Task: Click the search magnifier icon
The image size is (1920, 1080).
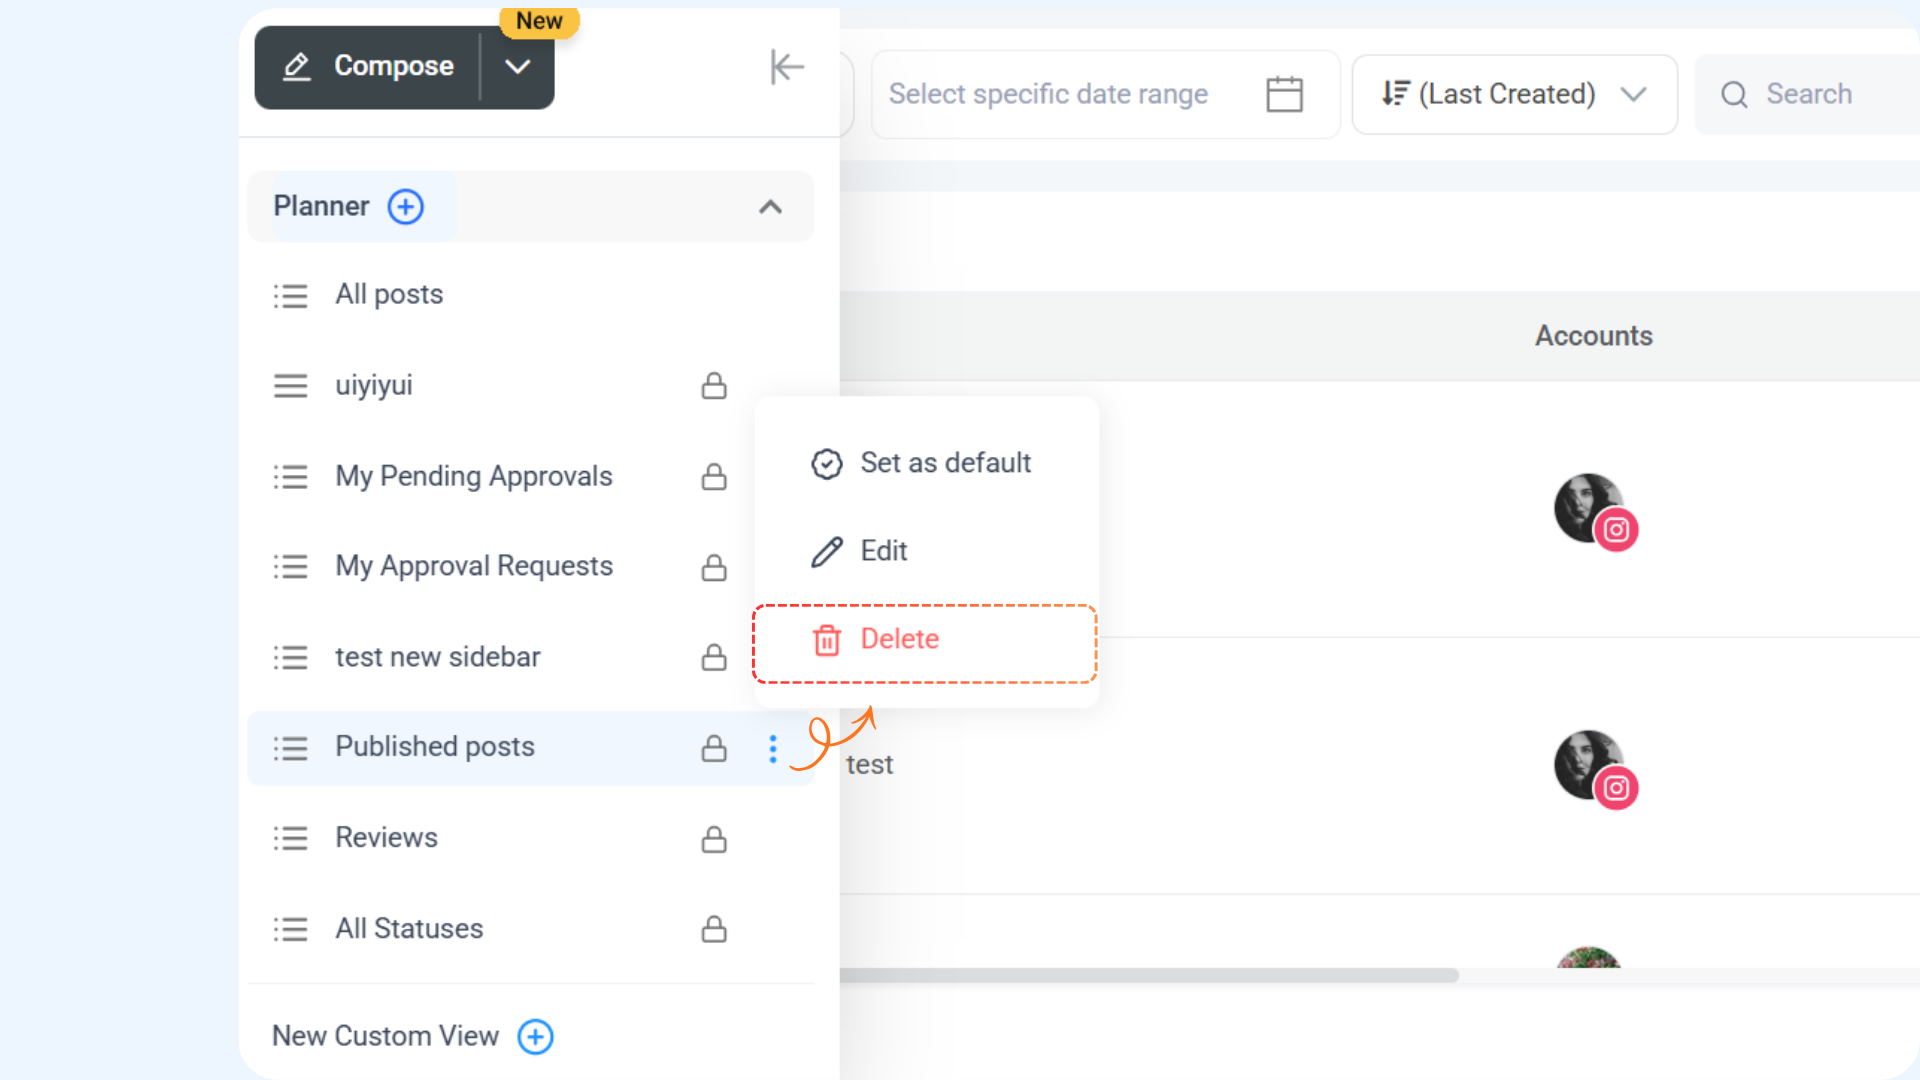Action: point(1734,95)
